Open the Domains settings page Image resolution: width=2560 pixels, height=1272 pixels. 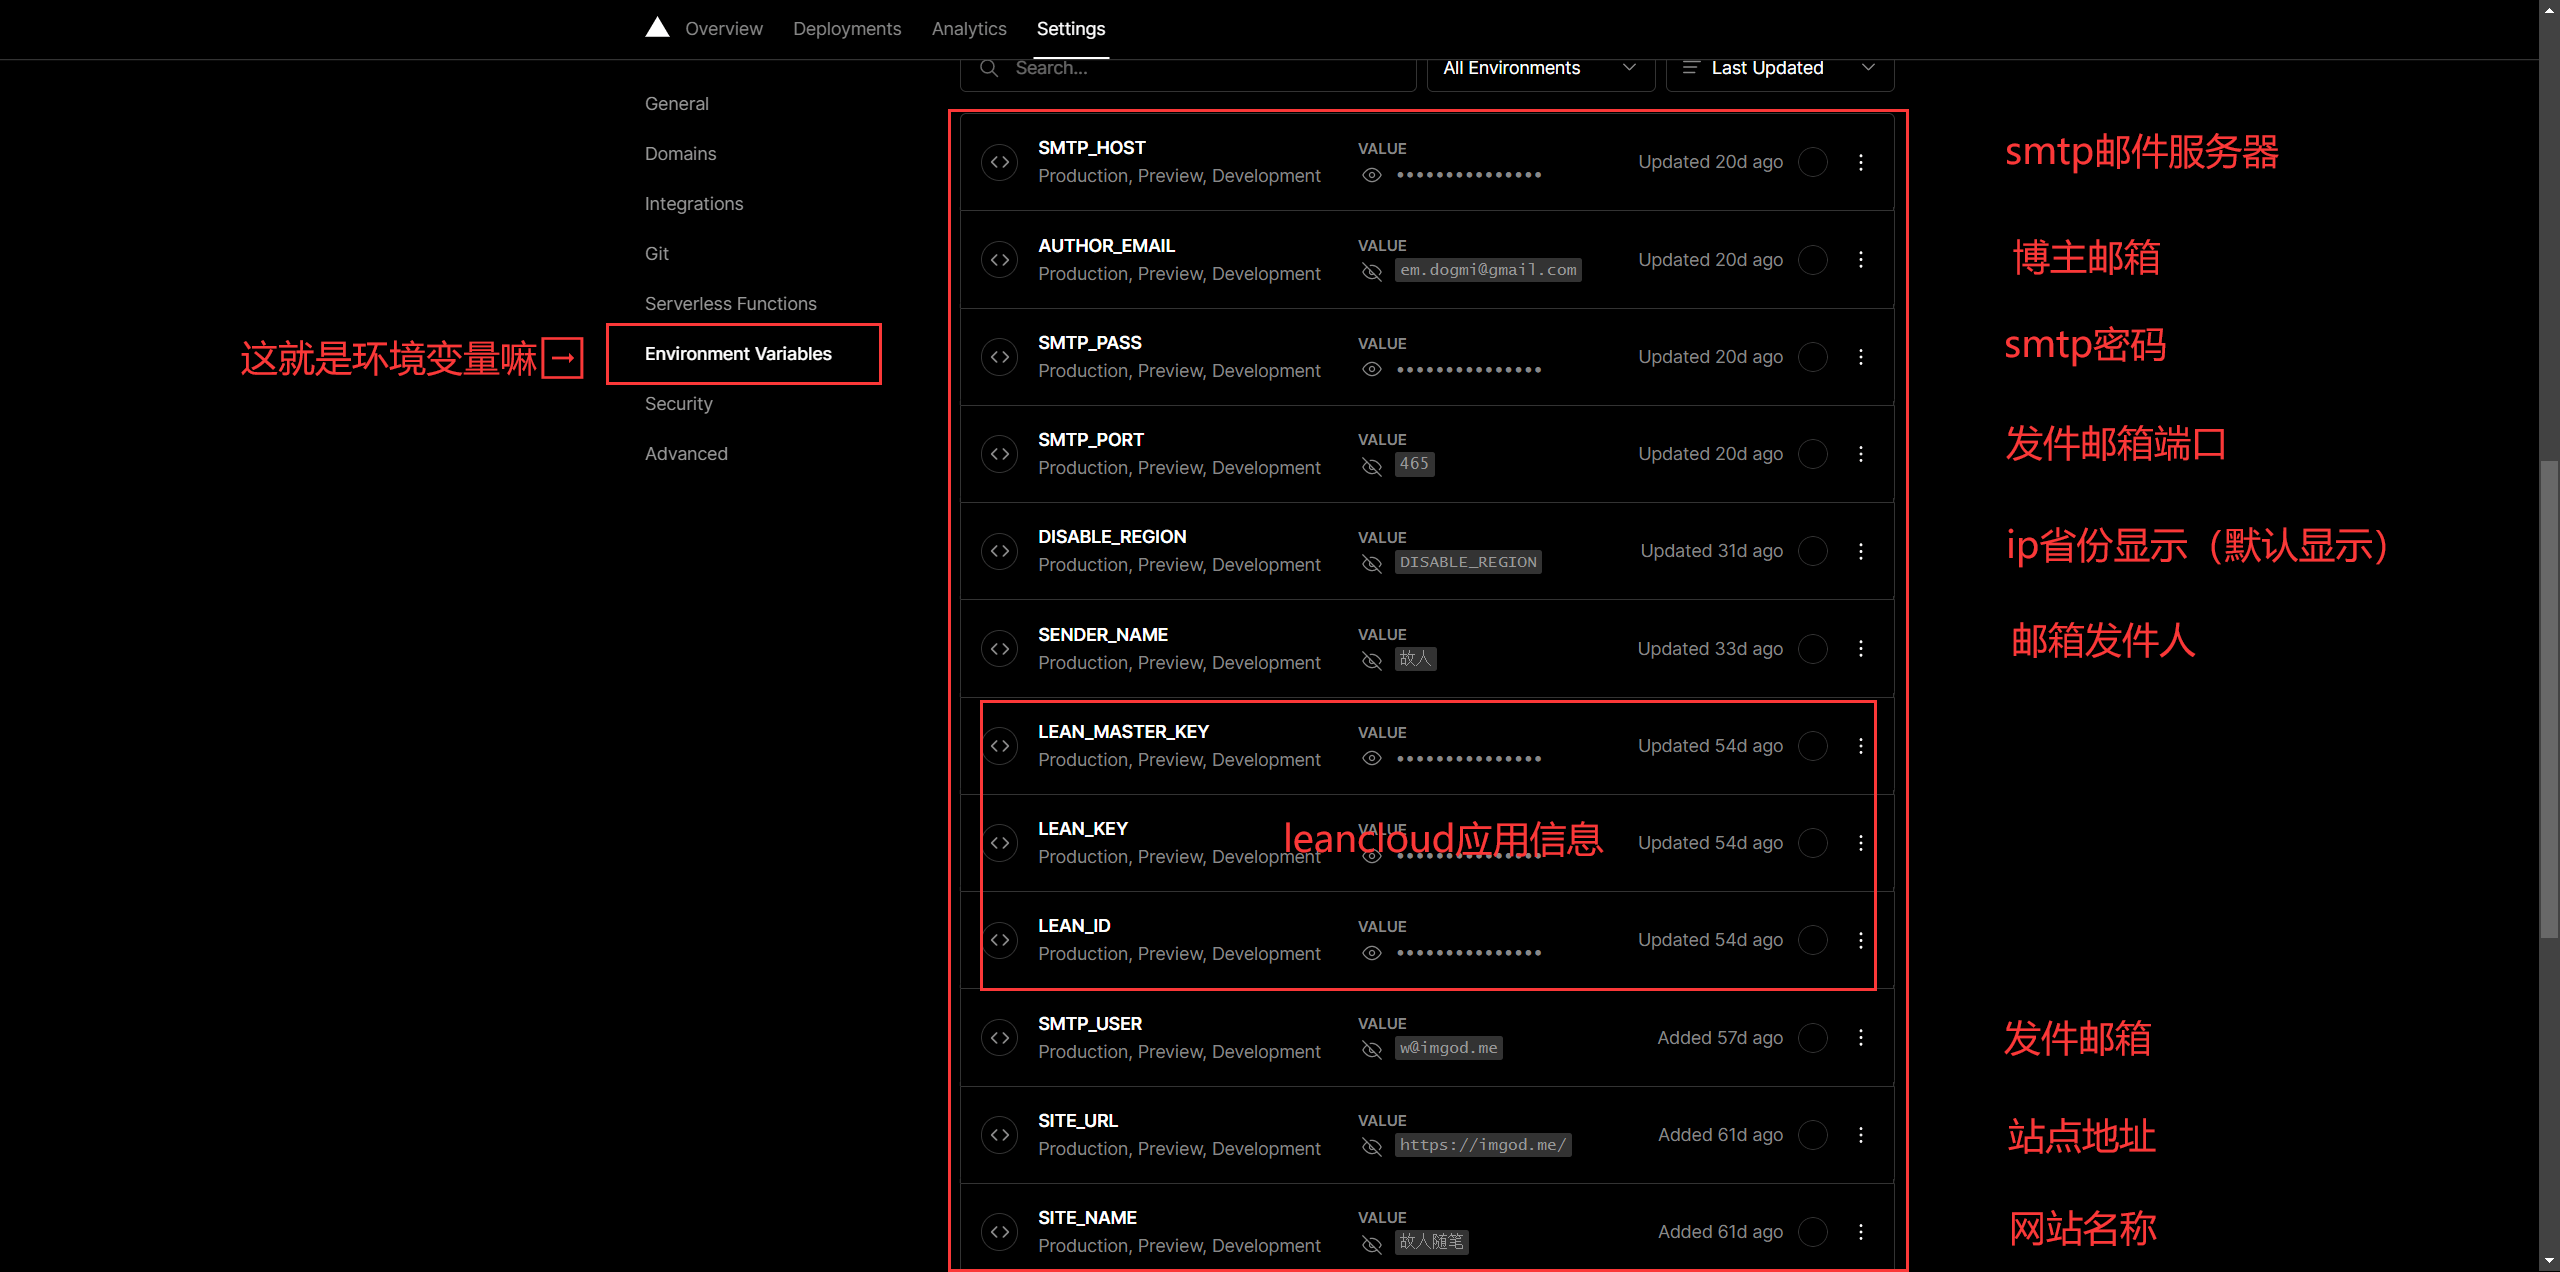pyautogui.click(x=680, y=154)
